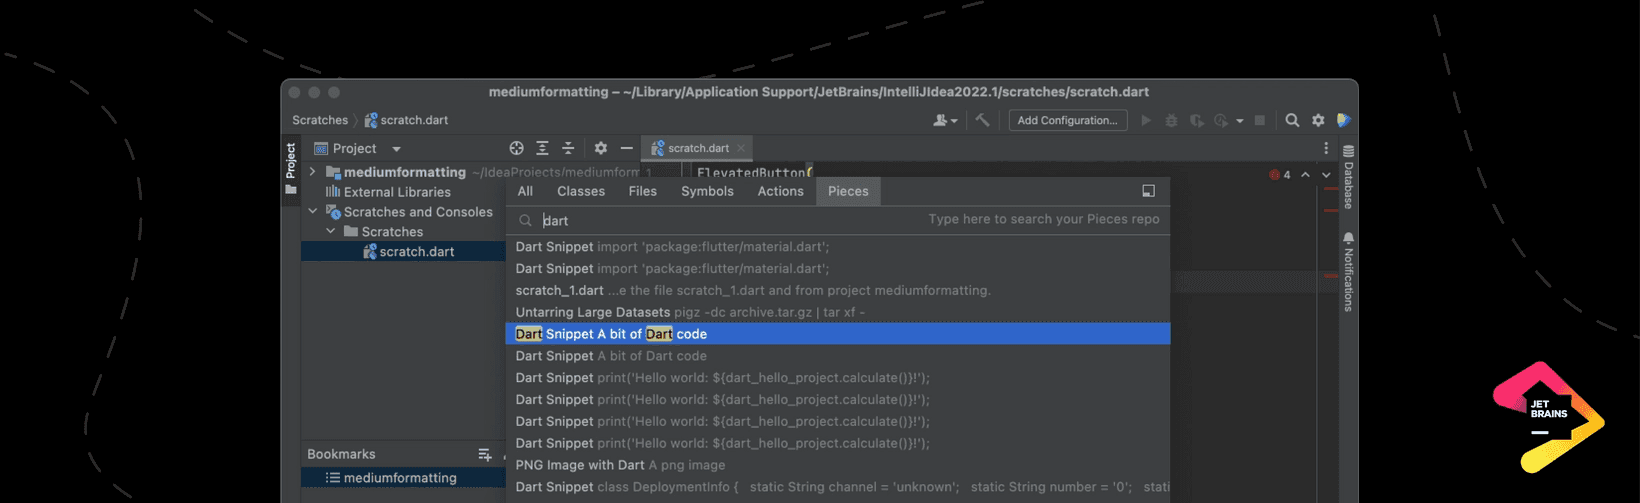1640x503 pixels.
Task: Select Untarring Large Datasets result
Action: [838, 312]
